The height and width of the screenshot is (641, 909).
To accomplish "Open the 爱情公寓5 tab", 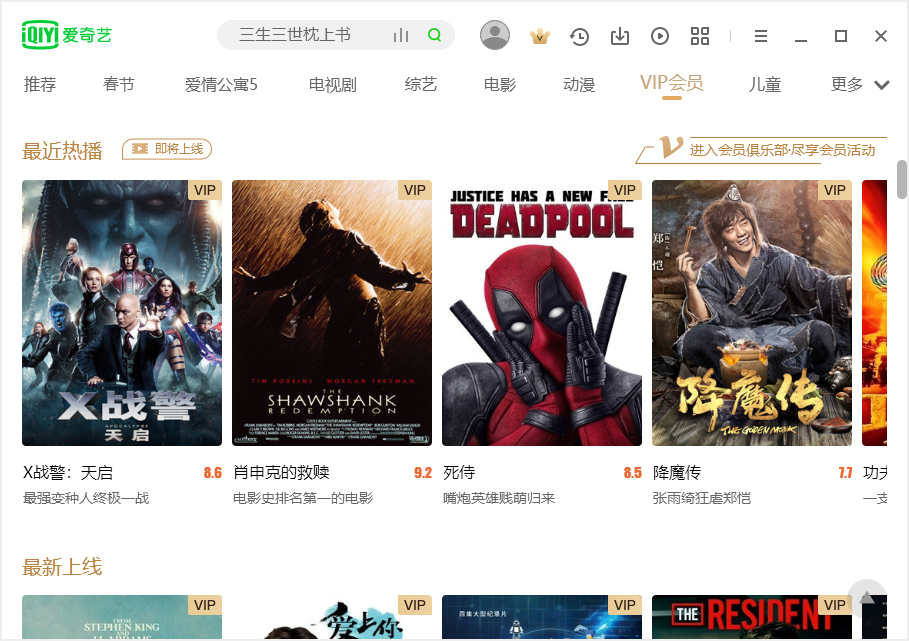I will (221, 85).
